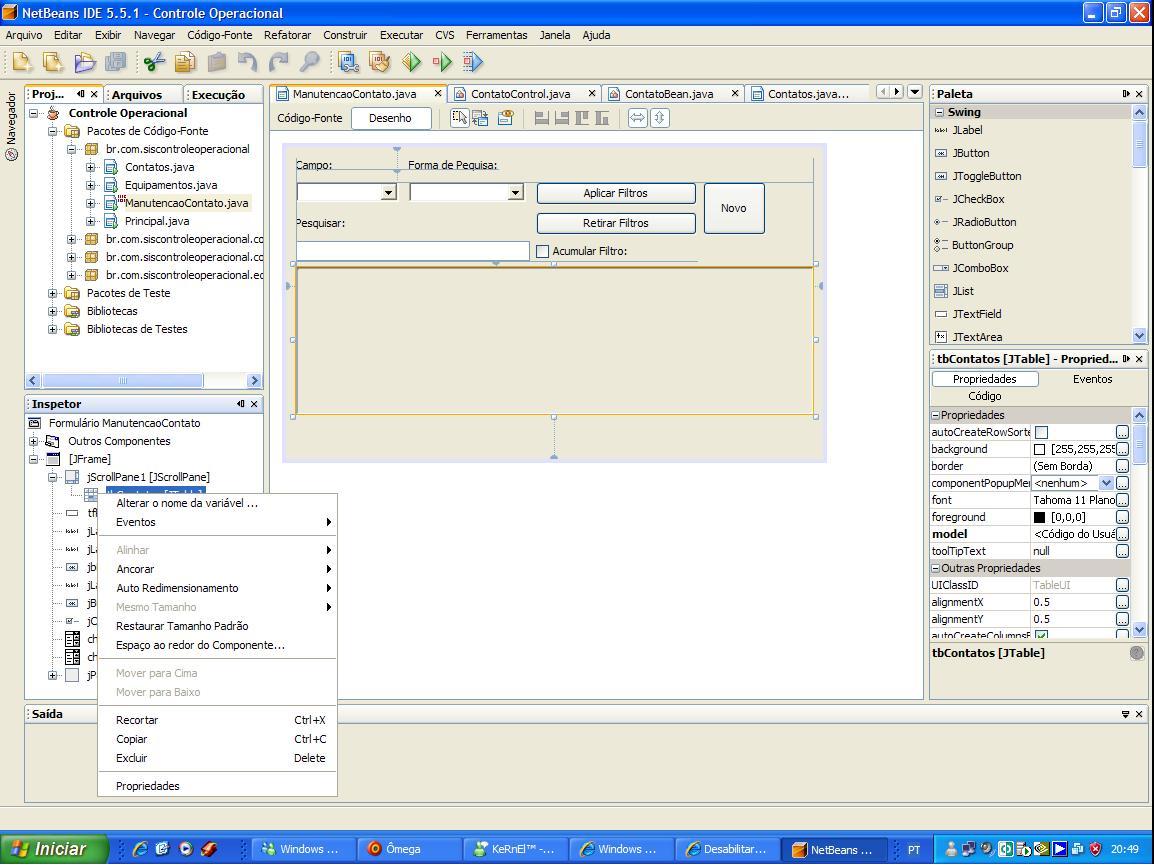Click the Open Project folder icon

point(84,63)
